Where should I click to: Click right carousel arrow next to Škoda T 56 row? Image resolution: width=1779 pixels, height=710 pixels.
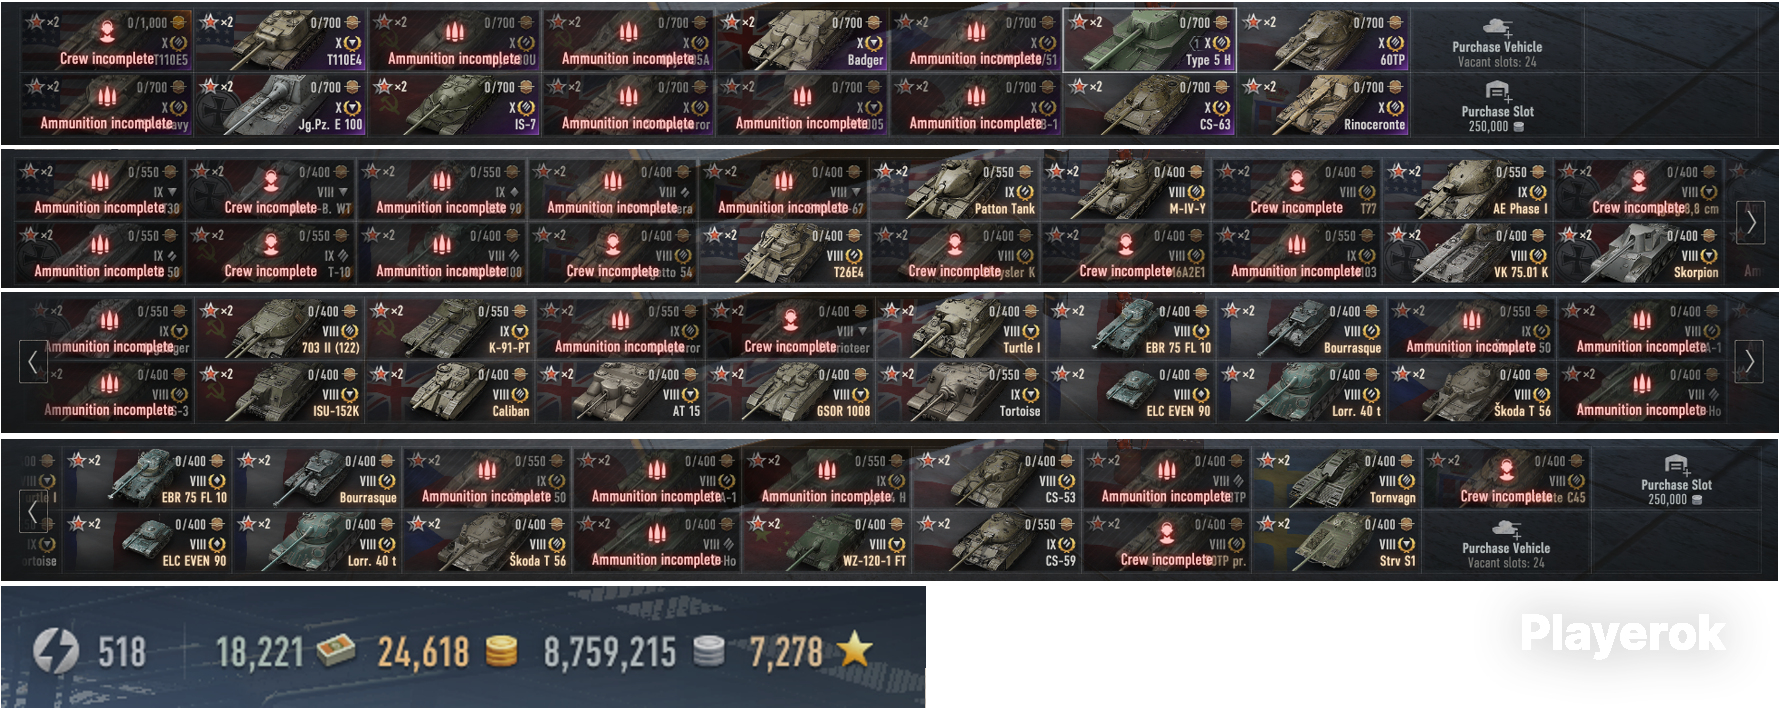1749,361
